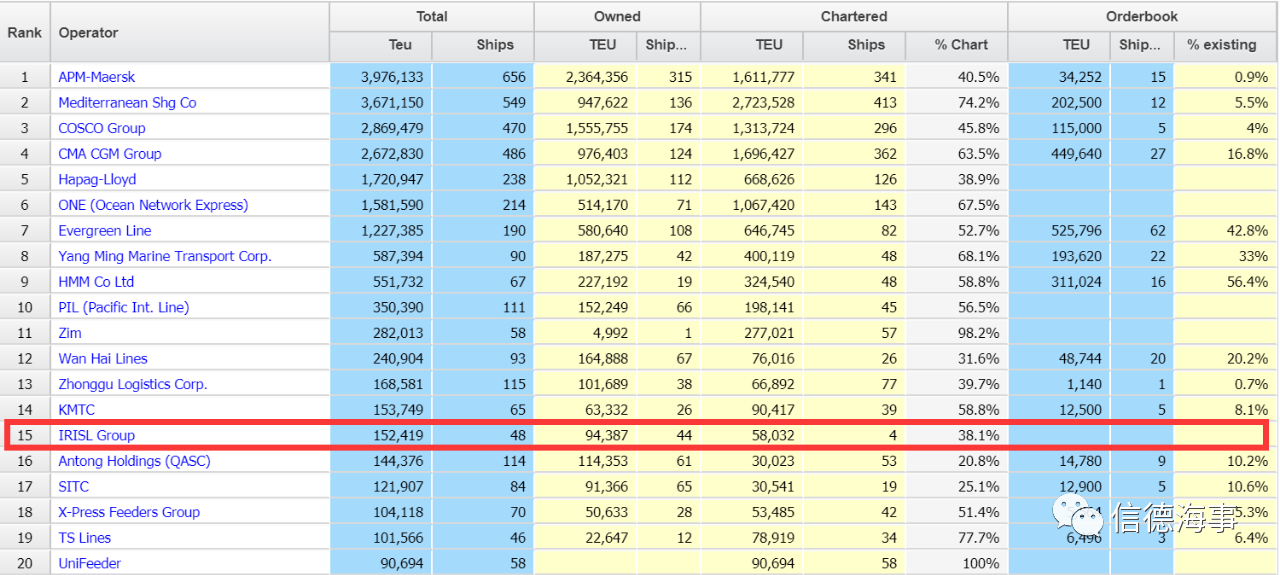This screenshot has height=575, width=1280.
Task: Open ONE (Ocean Network Express) link
Action: tap(153, 205)
